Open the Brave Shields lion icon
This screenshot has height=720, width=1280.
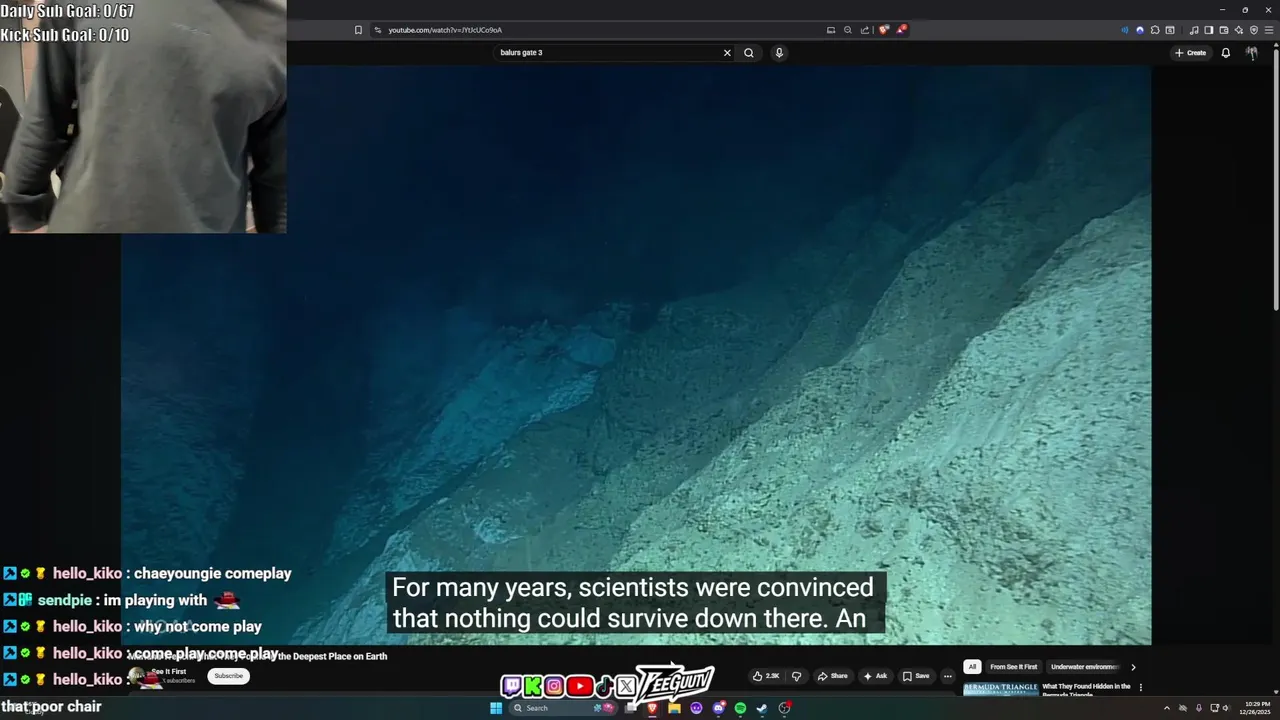[x=884, y=30]
